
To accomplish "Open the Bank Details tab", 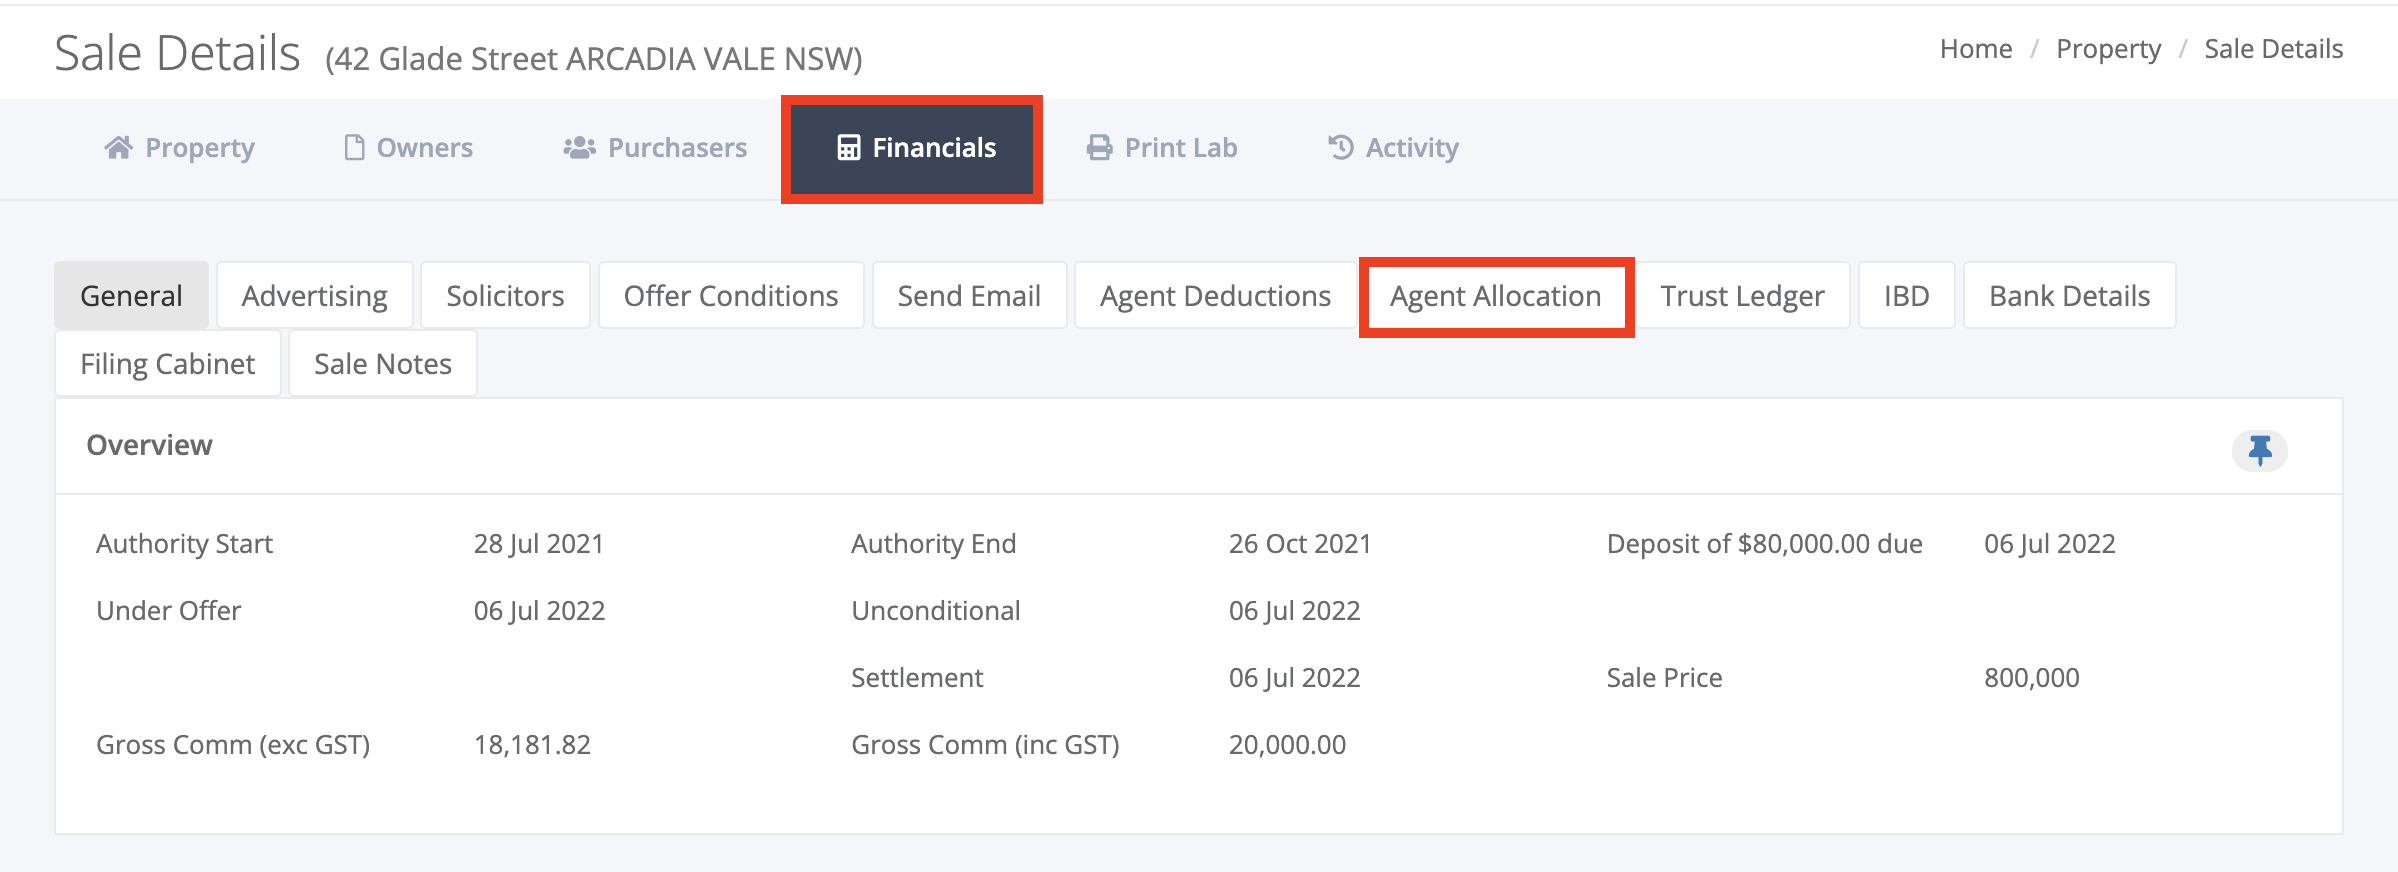I will pyautogui.click(x=2069, y=296).
